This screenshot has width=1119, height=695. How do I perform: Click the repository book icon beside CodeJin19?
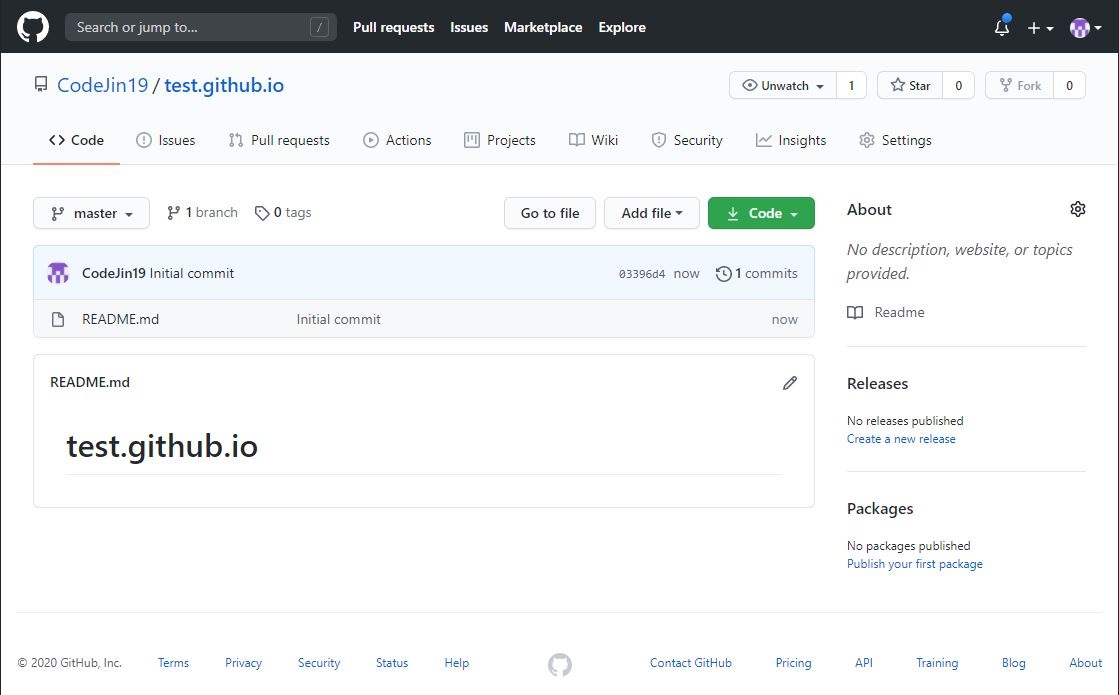coord(41,85)
